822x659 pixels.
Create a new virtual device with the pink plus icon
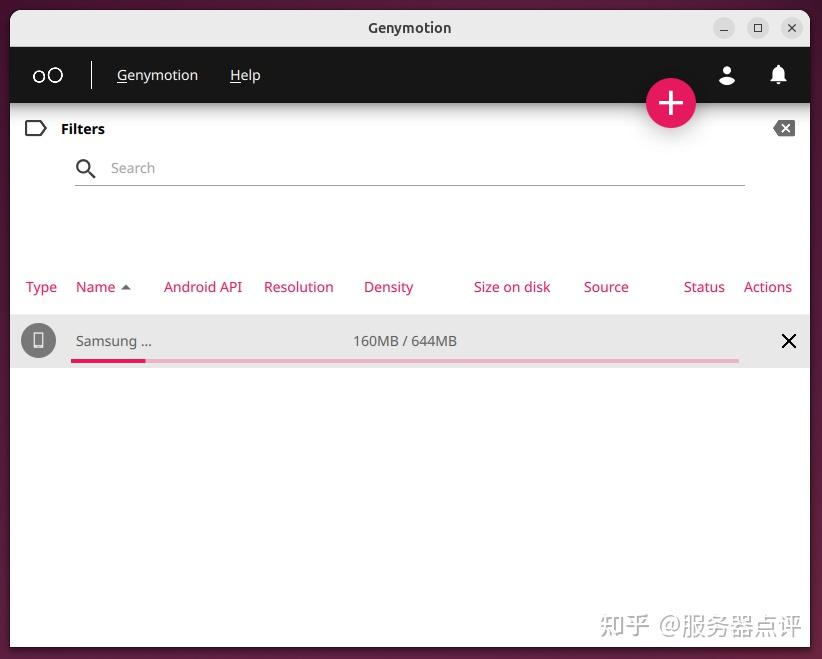pos(670,103)
